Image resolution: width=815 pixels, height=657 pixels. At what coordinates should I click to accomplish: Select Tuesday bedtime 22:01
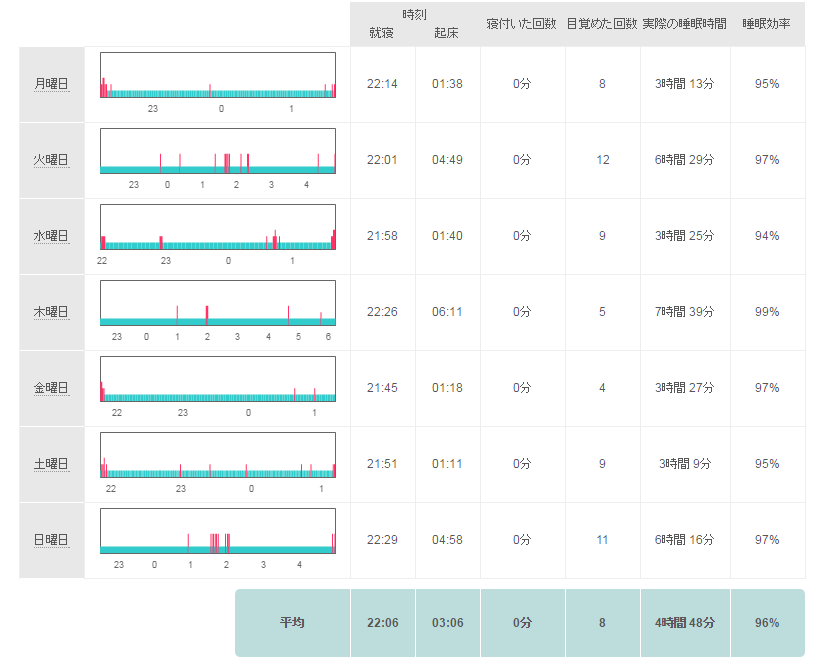(x=382, y=160)
